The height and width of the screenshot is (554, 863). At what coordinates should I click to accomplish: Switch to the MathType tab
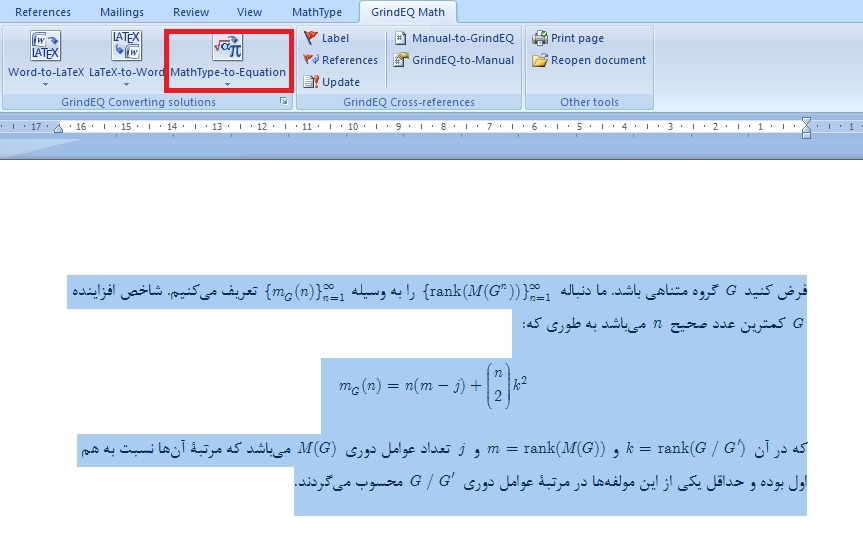316,12
